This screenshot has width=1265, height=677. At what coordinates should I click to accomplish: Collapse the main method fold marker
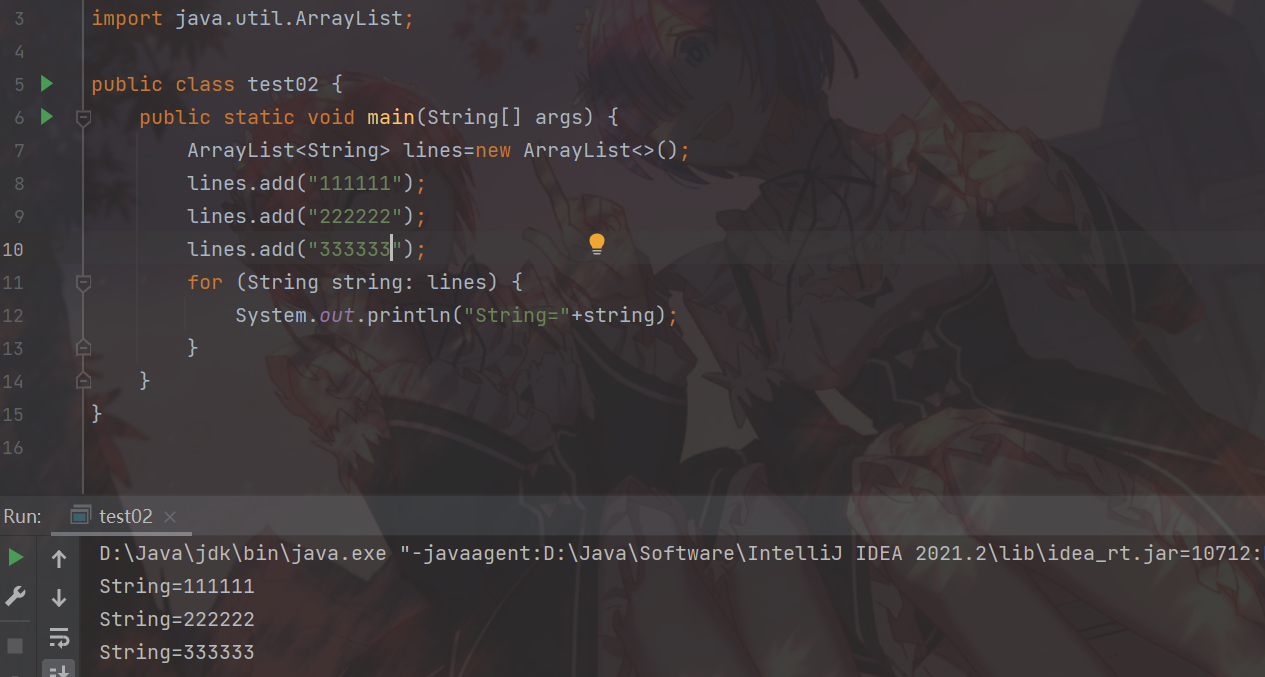tap(84, 118)
